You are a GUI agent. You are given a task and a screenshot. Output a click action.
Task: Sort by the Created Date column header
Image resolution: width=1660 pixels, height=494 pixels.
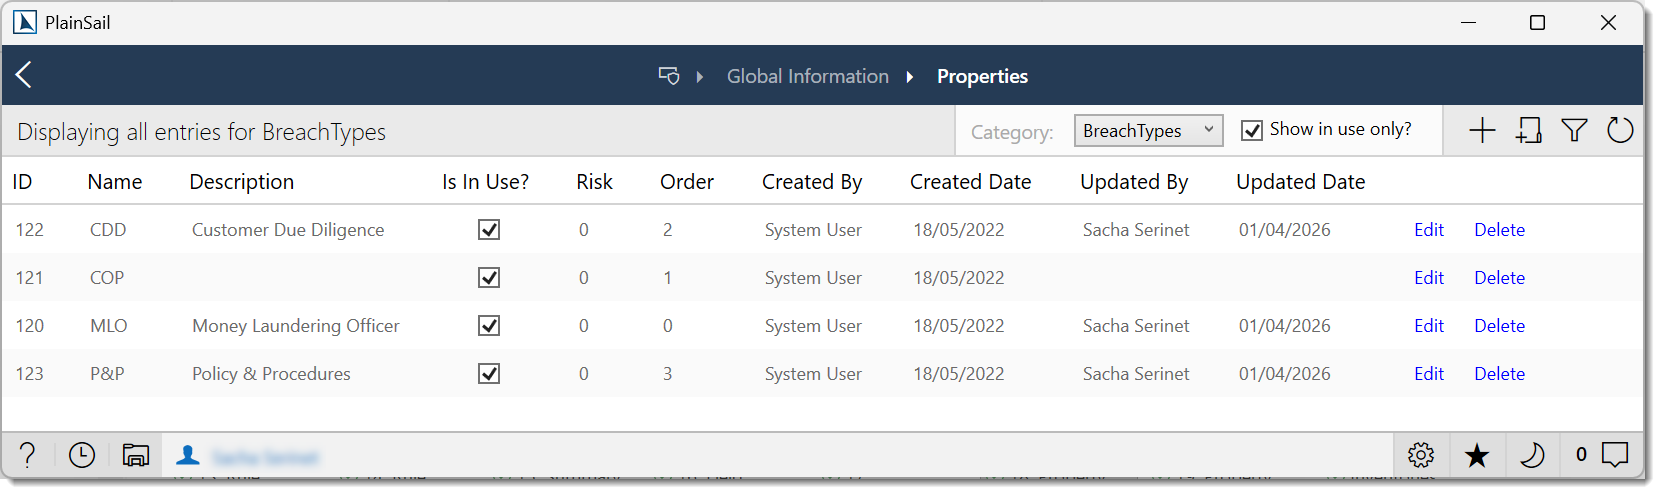pyautogui.click(x=970, y=182)
